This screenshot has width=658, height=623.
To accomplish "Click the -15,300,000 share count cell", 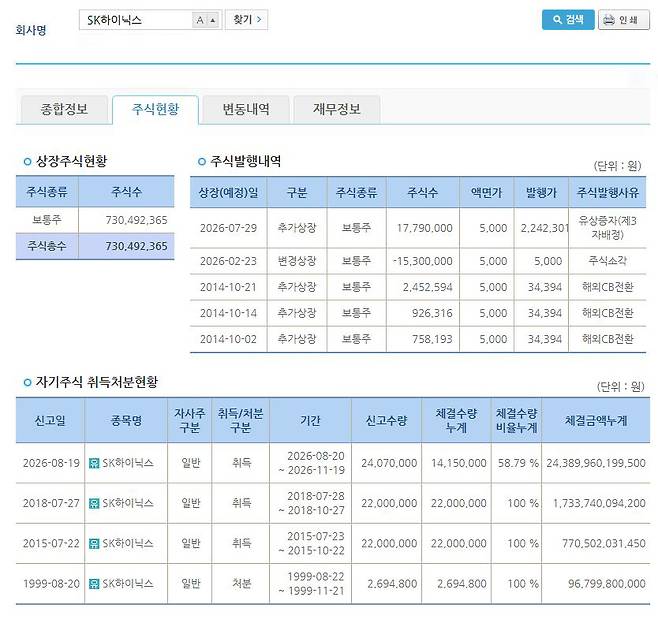I will [423, 261].
